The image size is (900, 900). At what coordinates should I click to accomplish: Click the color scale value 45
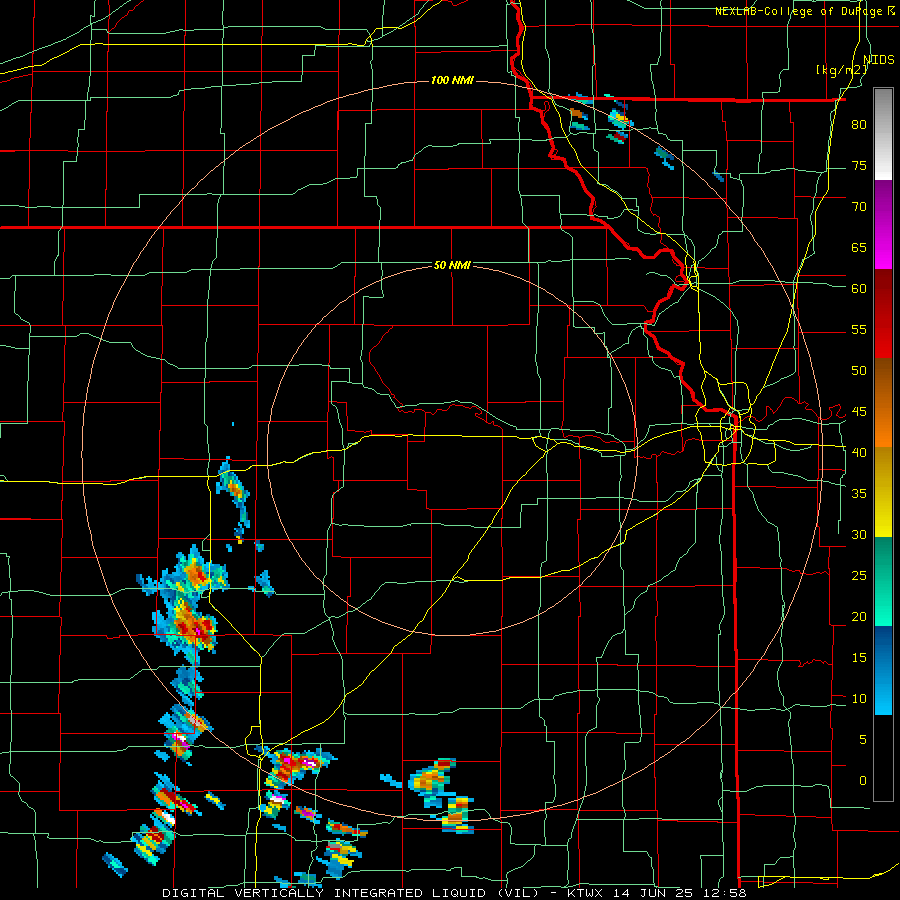[x=859, y=412]
